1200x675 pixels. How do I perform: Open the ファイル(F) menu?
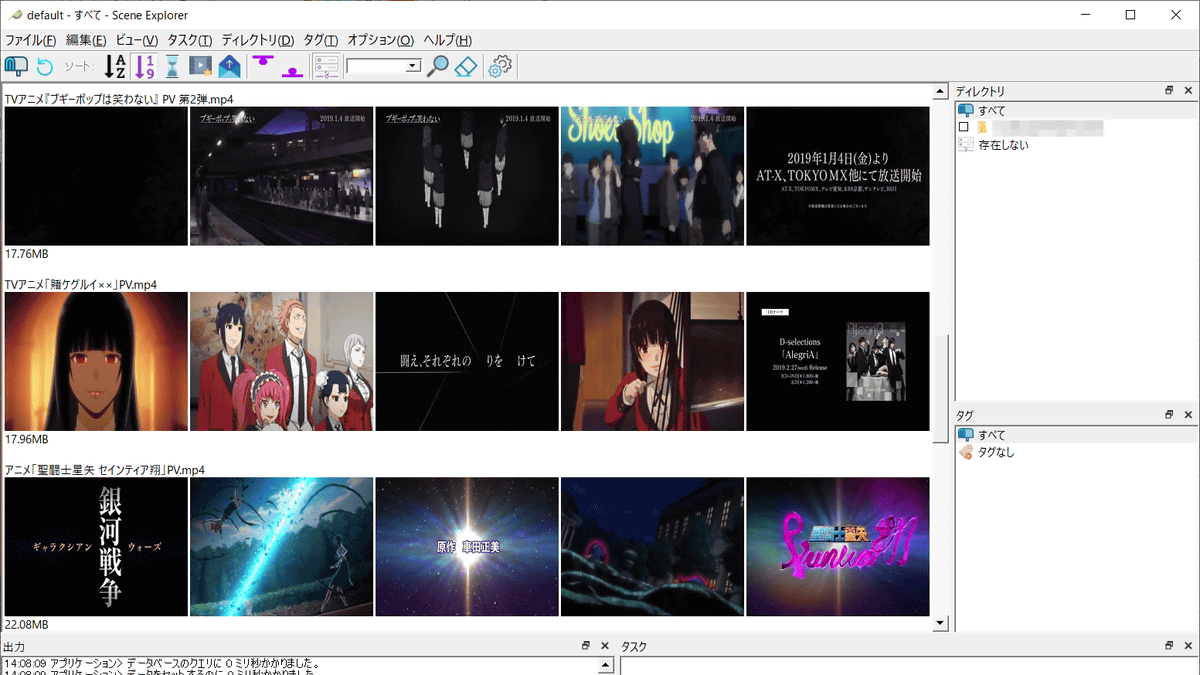pos(31,40)
